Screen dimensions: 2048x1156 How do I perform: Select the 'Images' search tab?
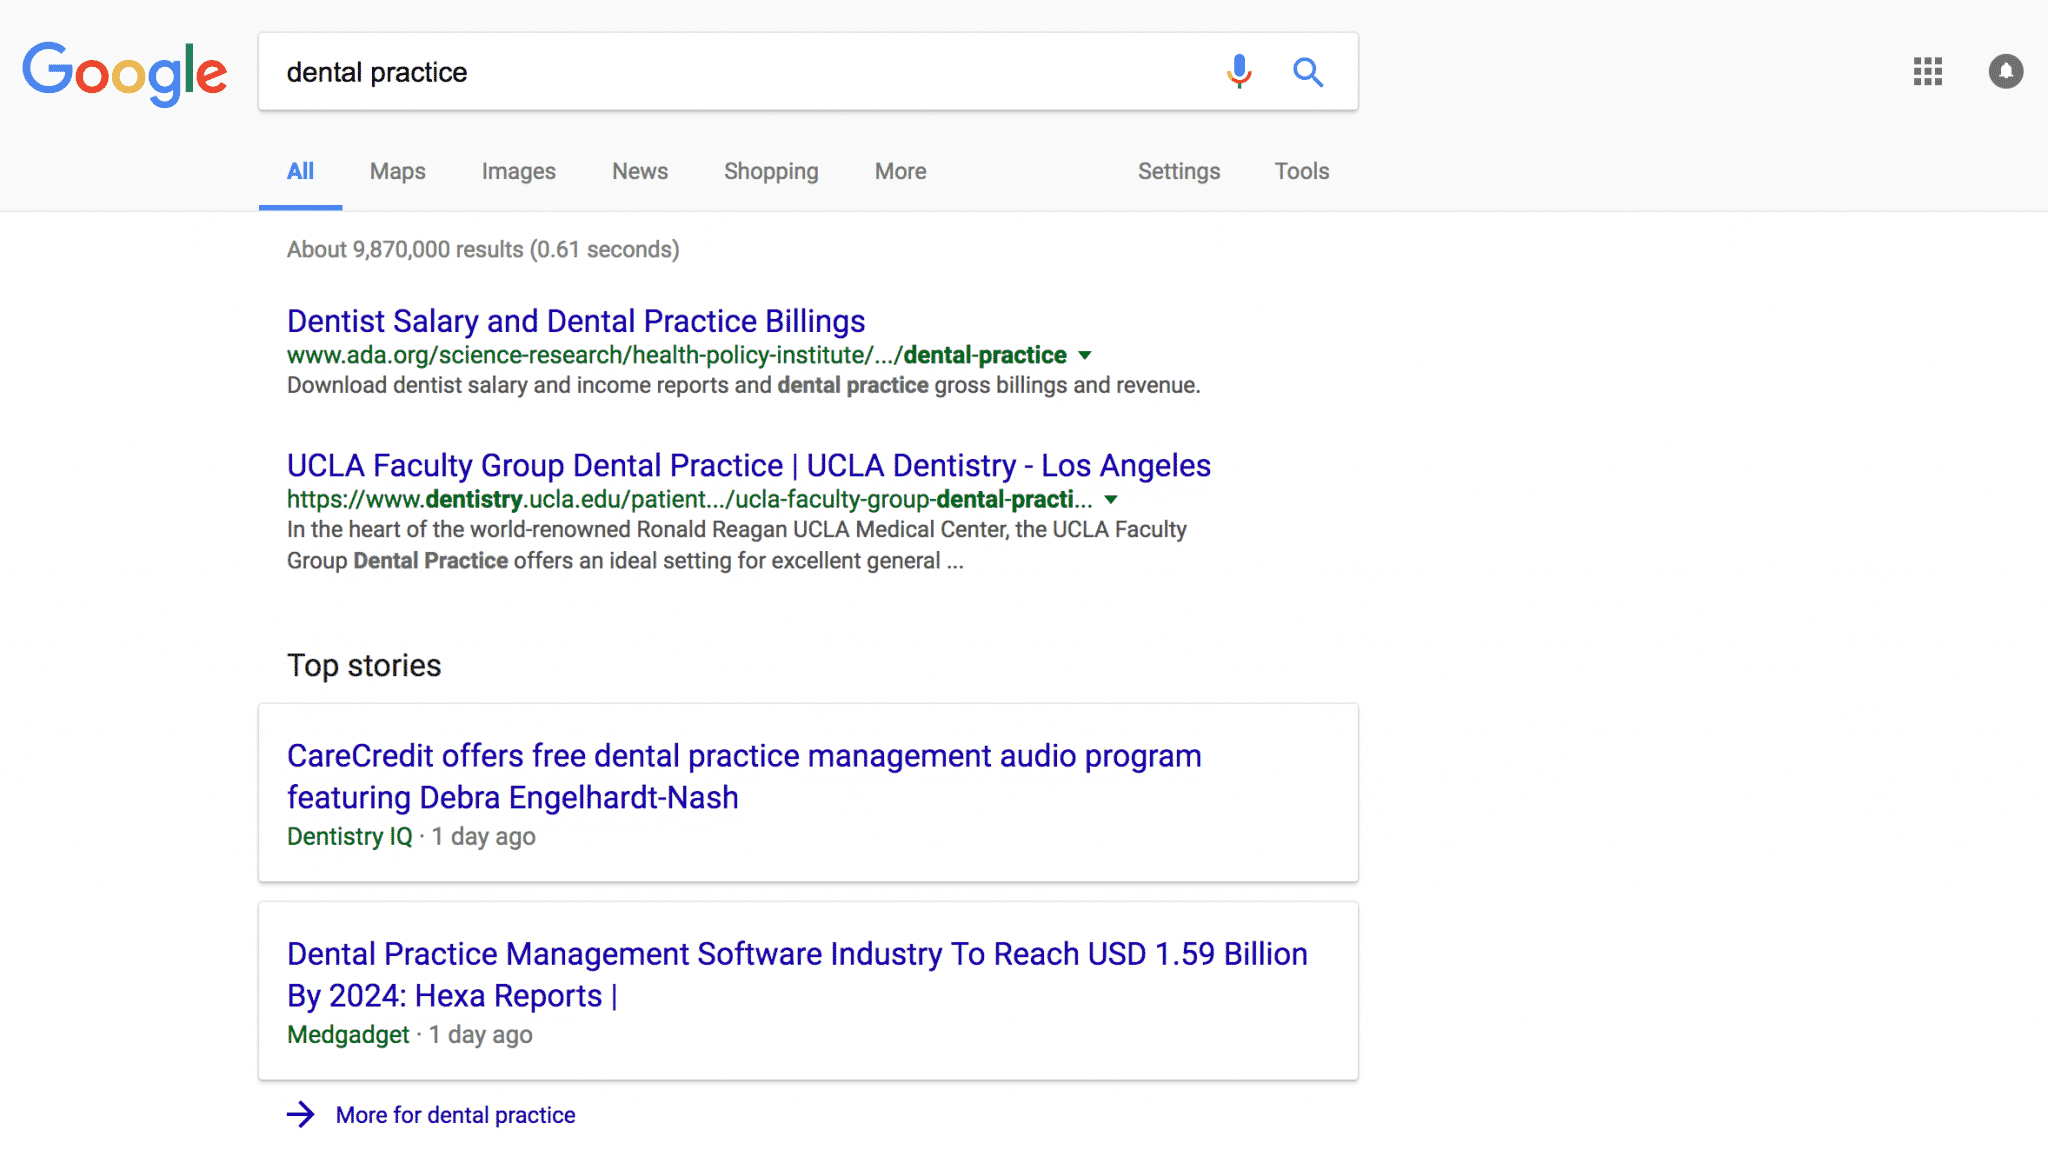(x=519, y=170)
